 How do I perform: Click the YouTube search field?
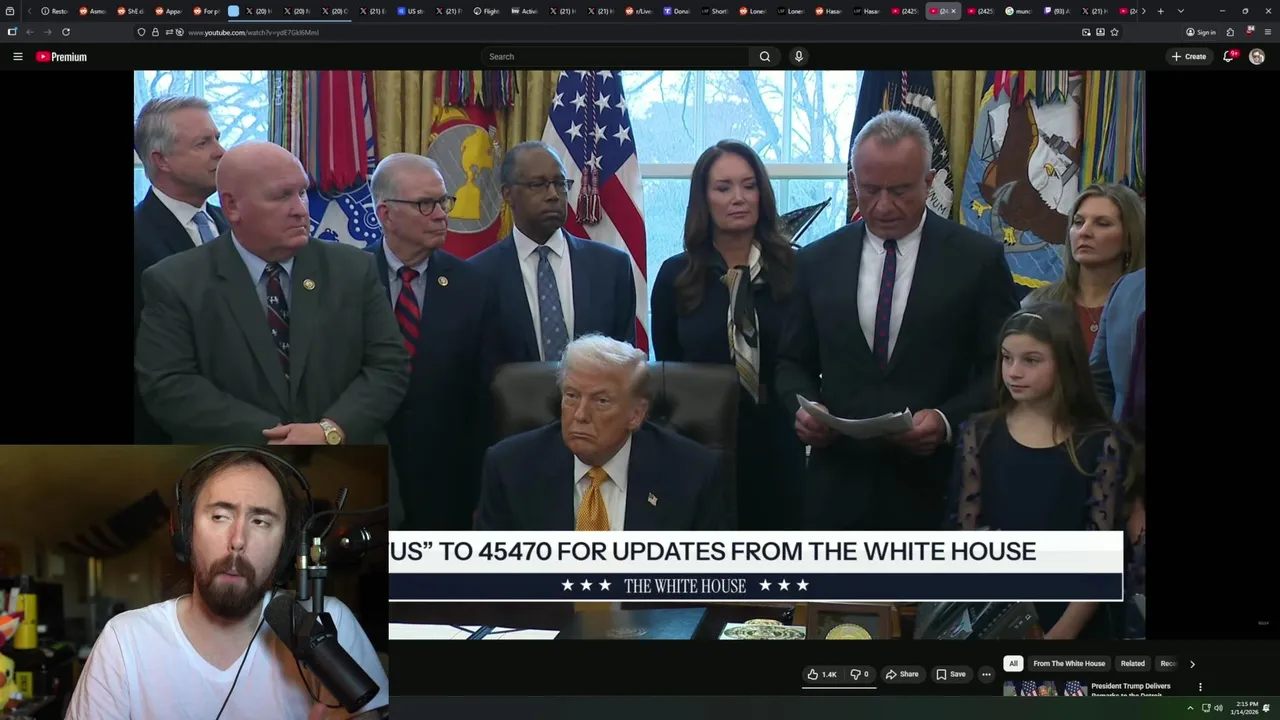click(x=615, y=57)
